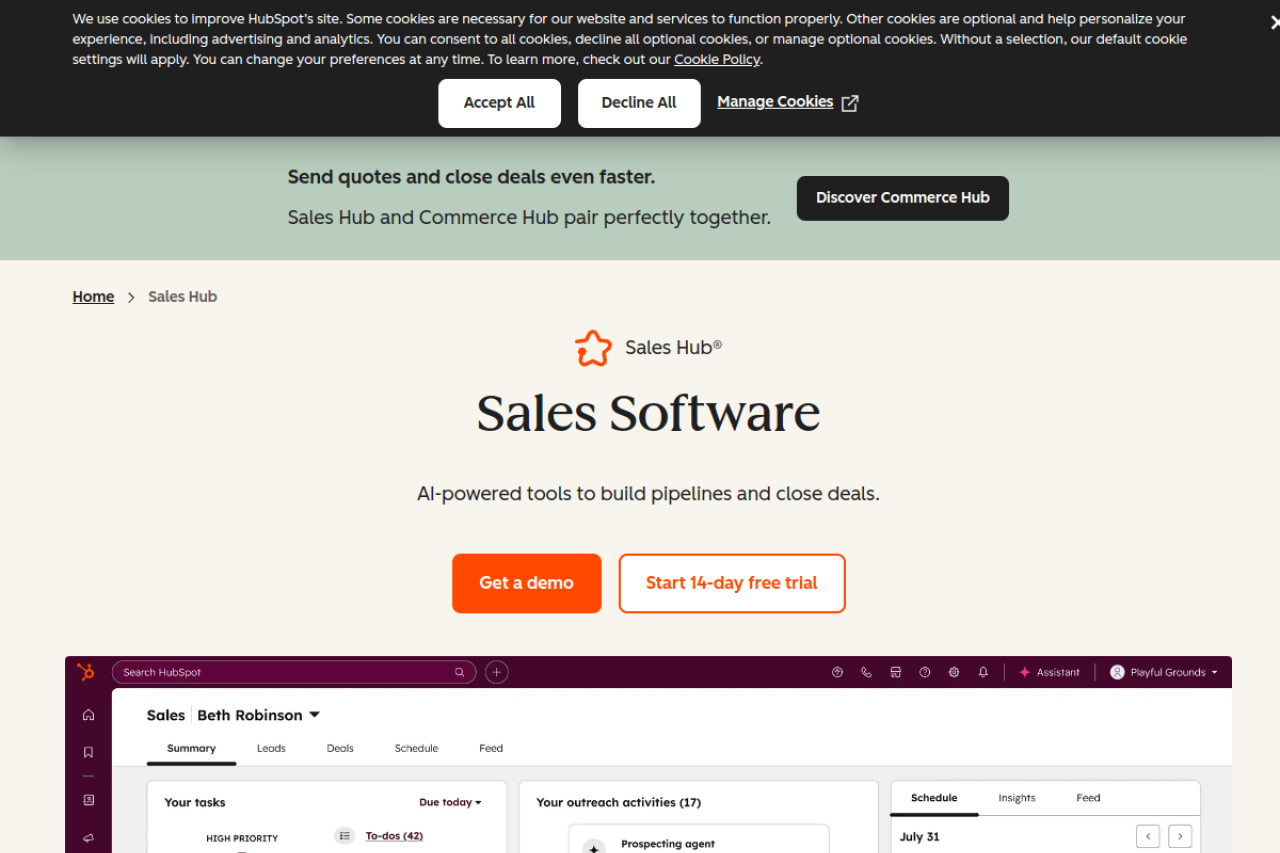
Task: Select the Feed tab in right panel
Action: (x=1088, y=798)
